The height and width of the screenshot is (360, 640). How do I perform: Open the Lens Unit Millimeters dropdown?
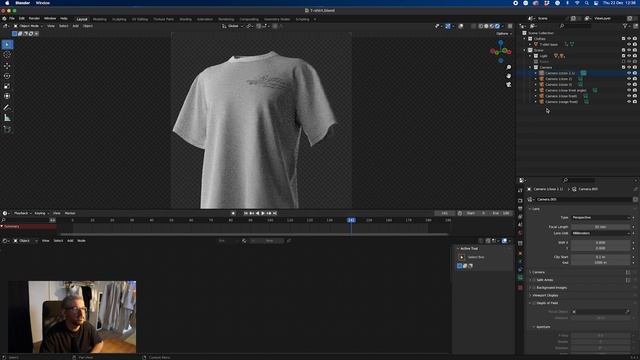[601, 233]
